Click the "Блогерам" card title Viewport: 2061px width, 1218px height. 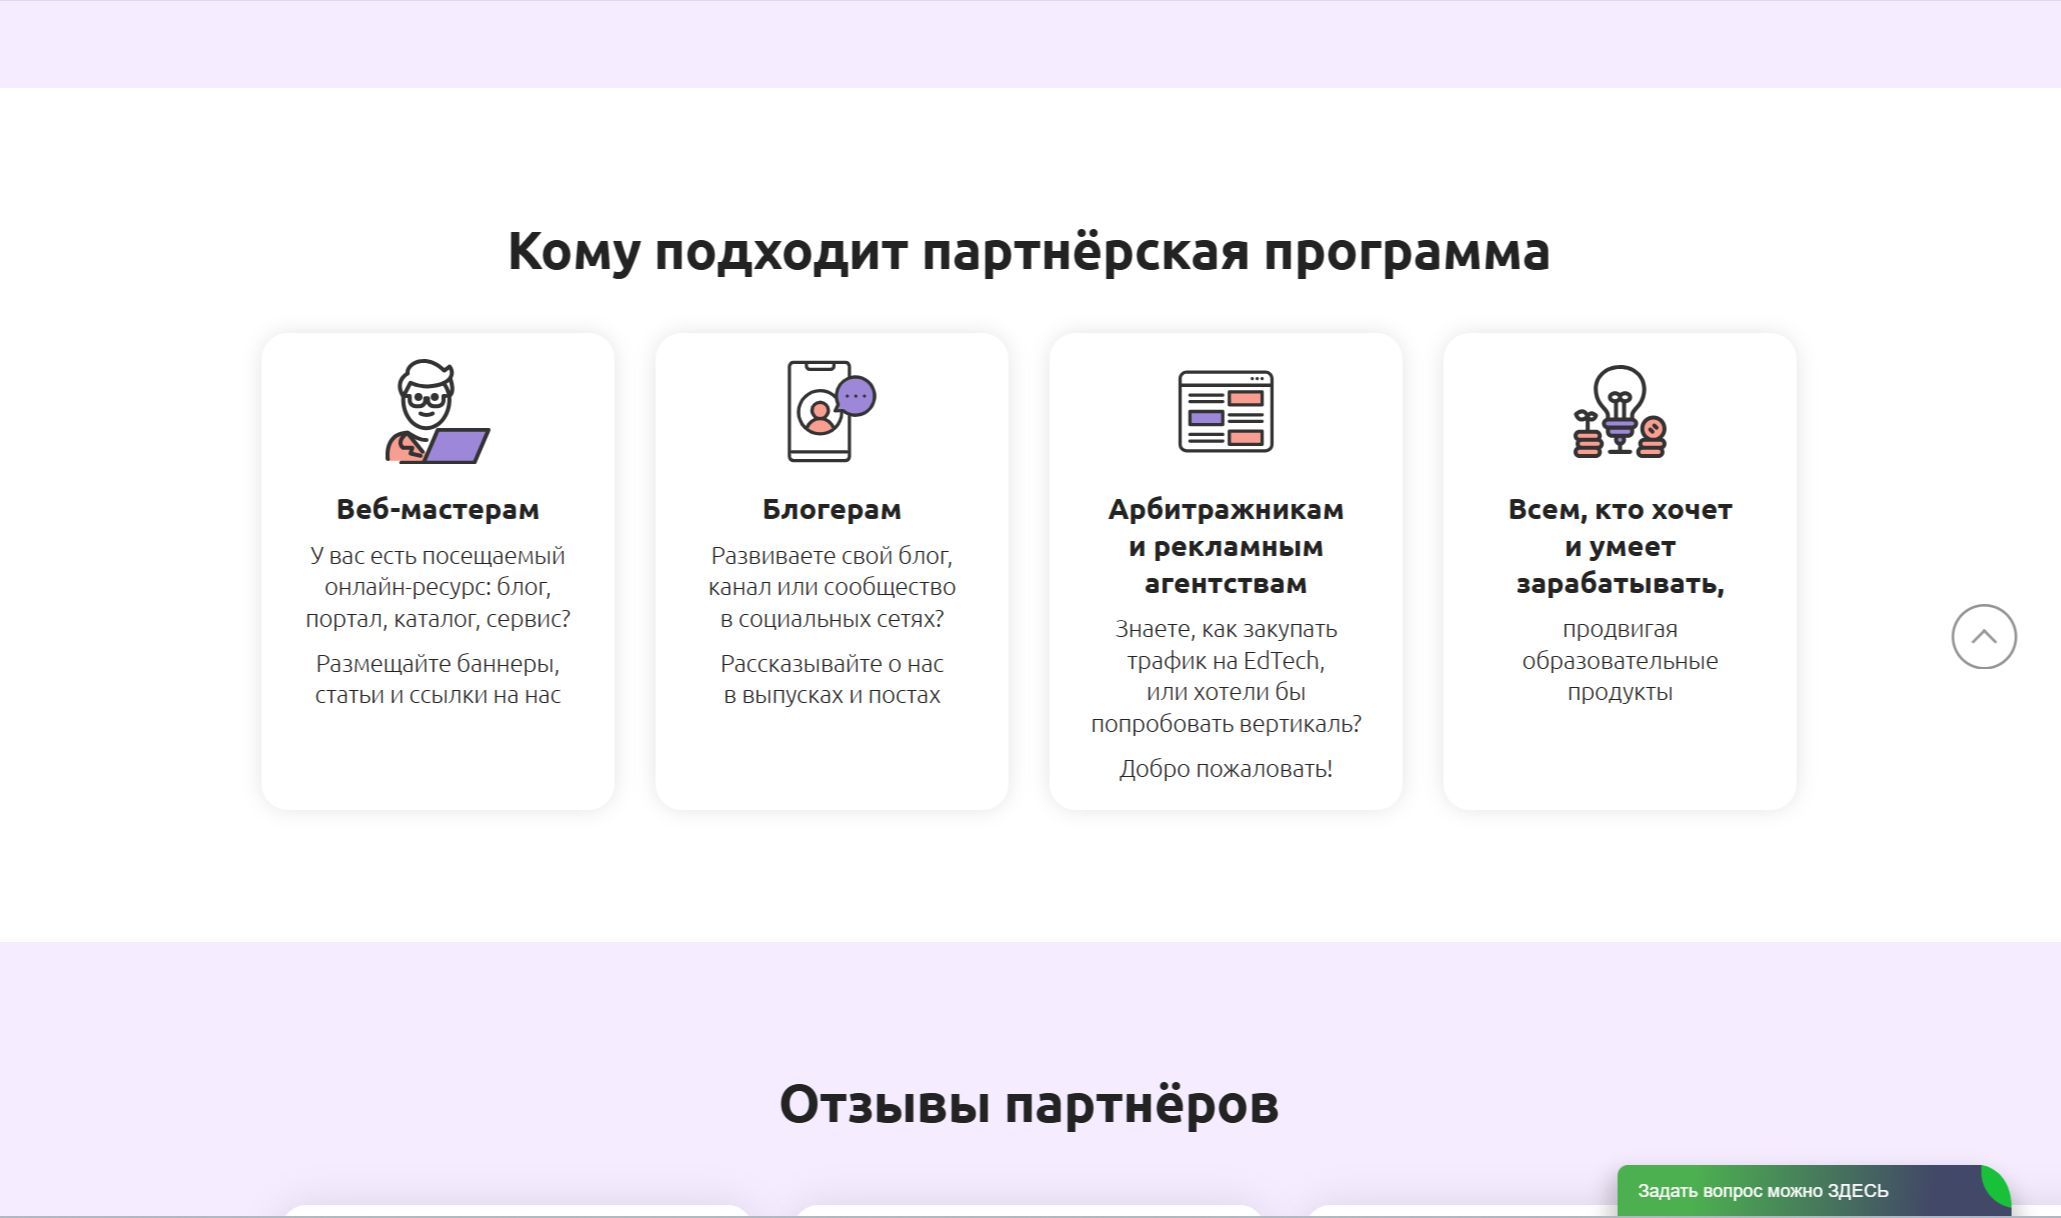pyautogui.click(x=831, y=509)
